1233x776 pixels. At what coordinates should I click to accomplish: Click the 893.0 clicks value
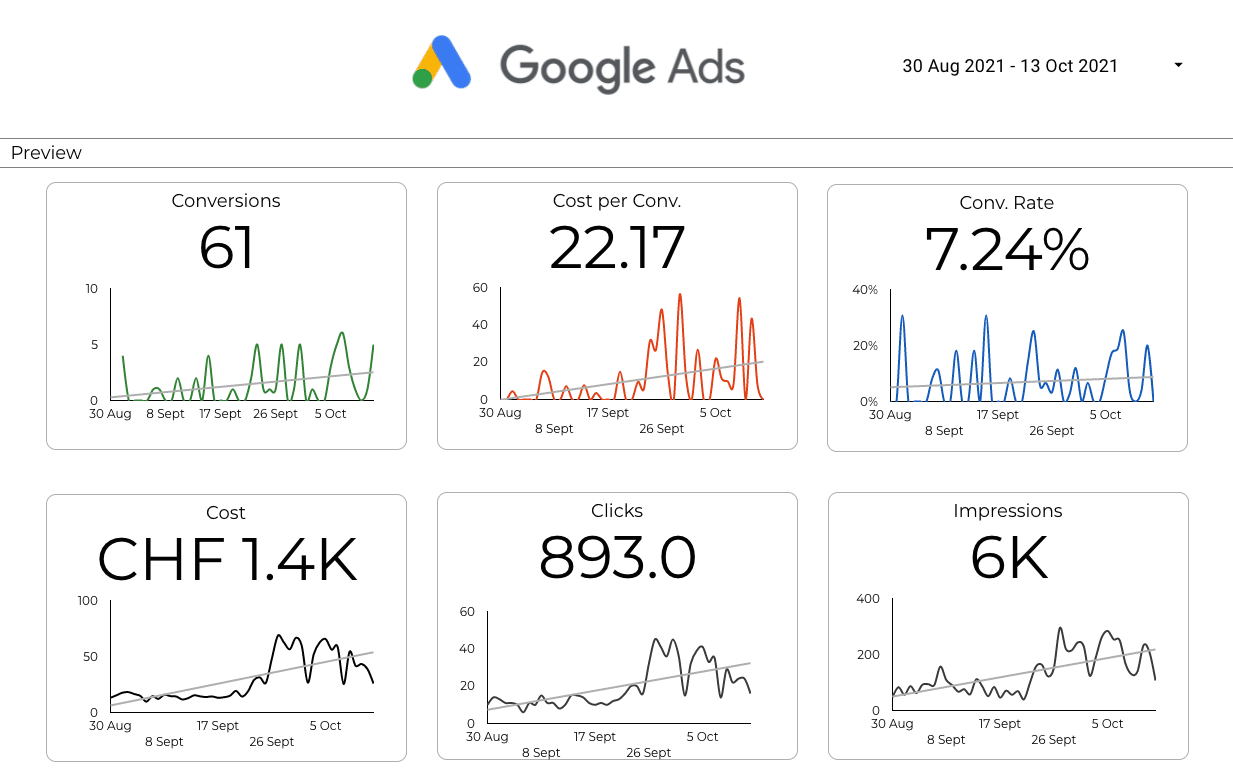617,557
